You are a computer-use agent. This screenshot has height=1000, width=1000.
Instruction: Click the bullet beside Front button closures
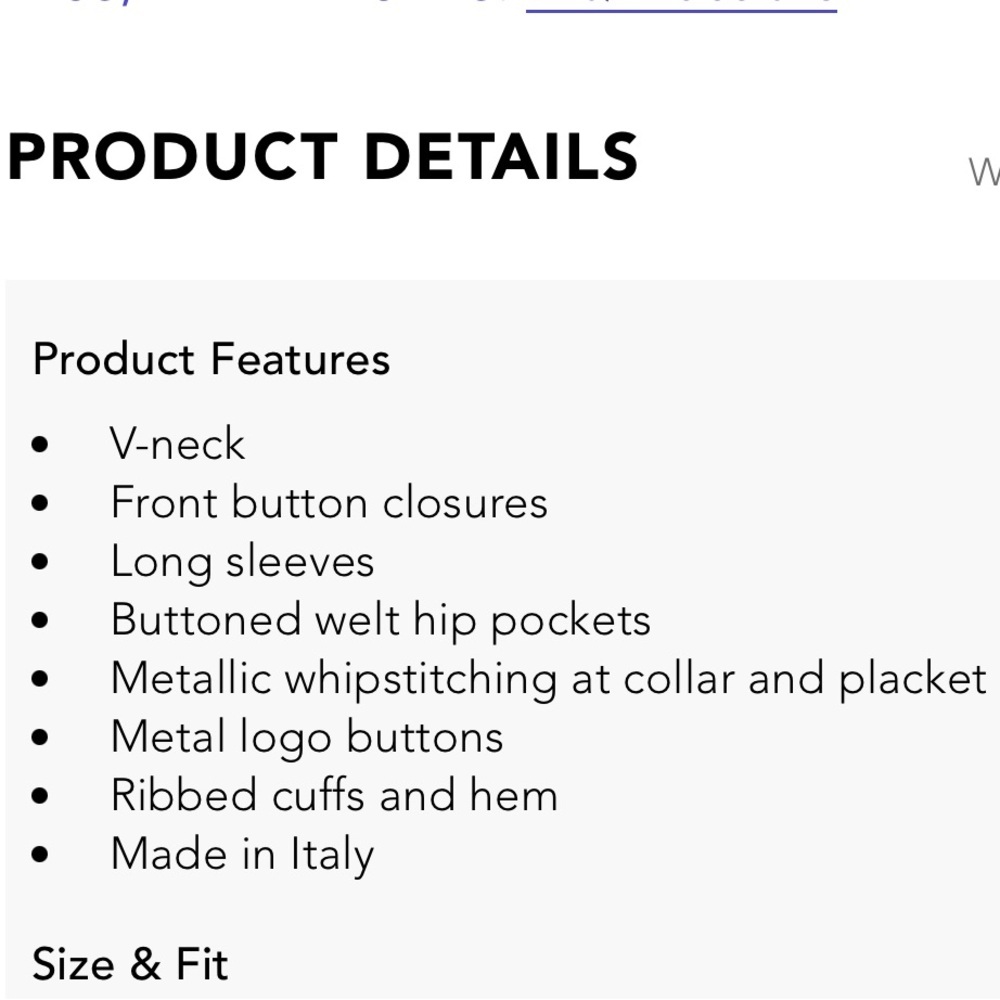[40, 503]
